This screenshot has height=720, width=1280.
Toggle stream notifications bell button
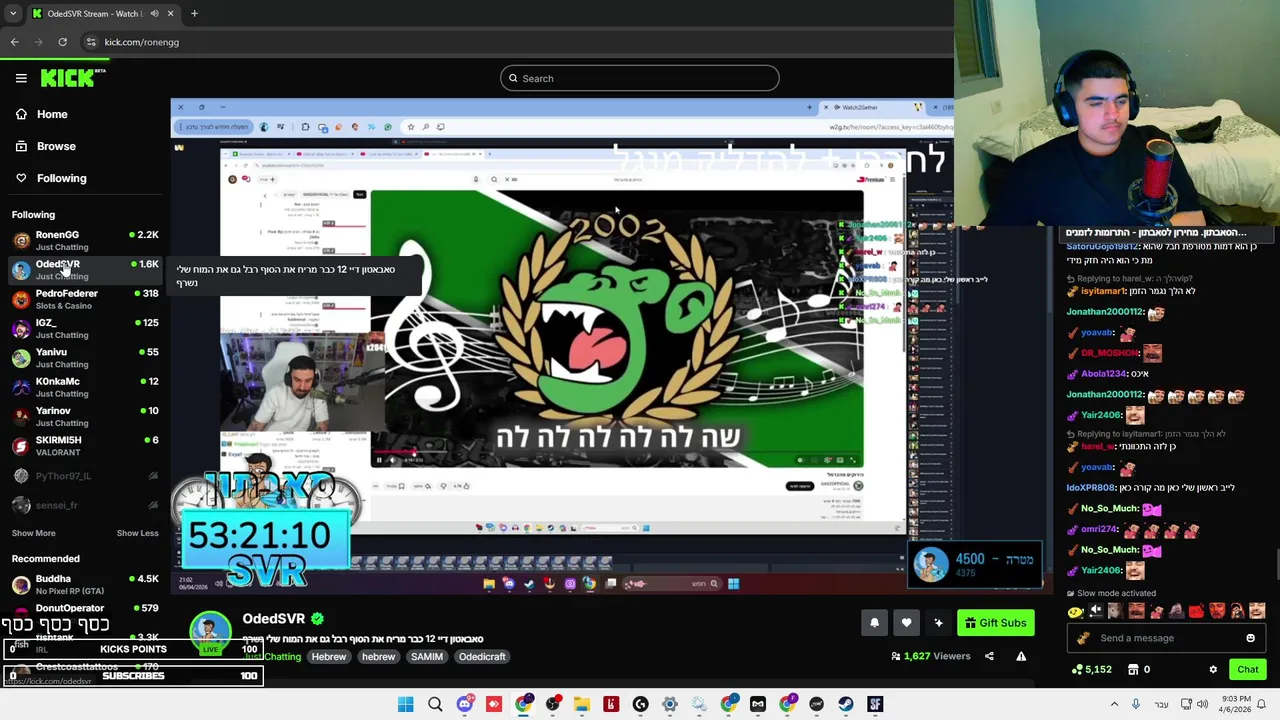click(x=874, y=623)
